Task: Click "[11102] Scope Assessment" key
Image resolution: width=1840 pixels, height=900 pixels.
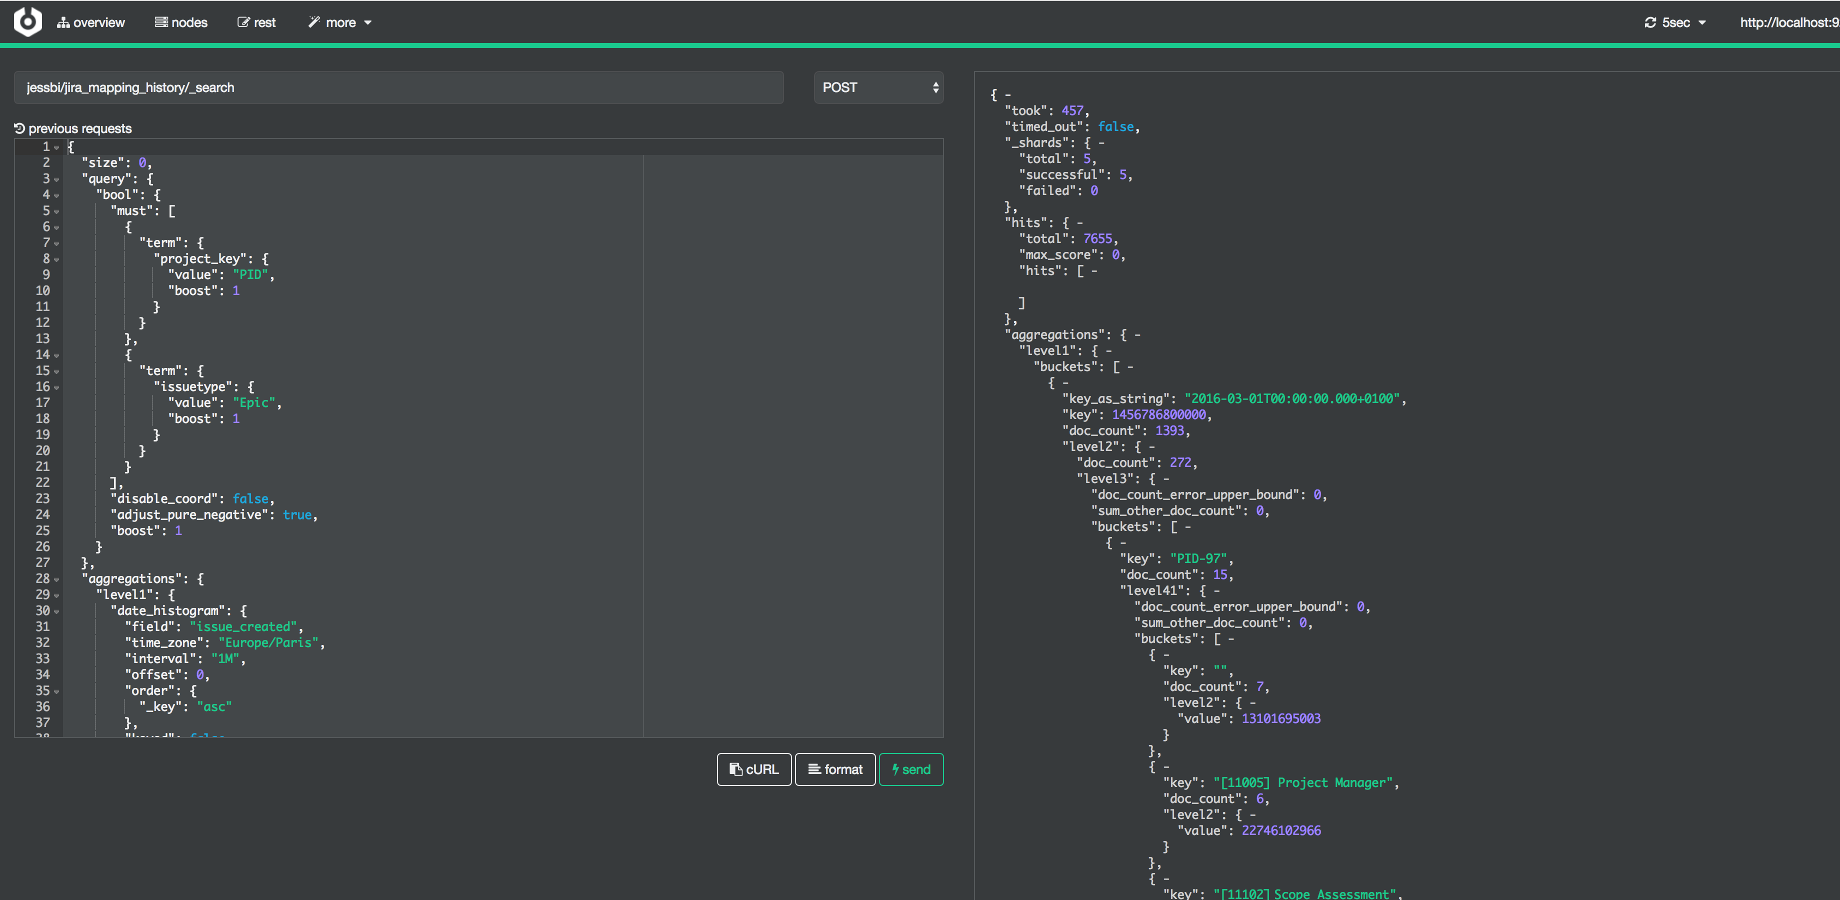Action: 1304,894
